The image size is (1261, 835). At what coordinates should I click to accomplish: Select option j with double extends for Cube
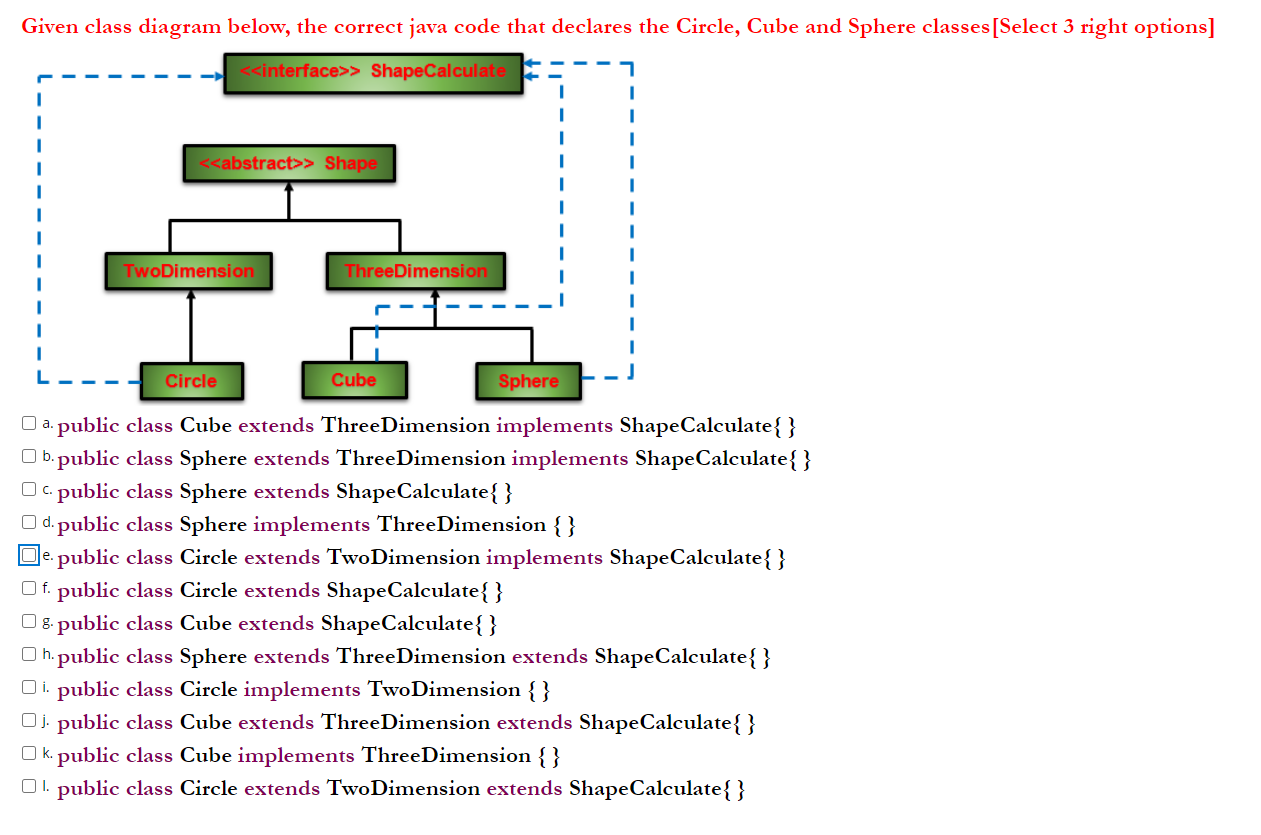(x=29, y=720)
